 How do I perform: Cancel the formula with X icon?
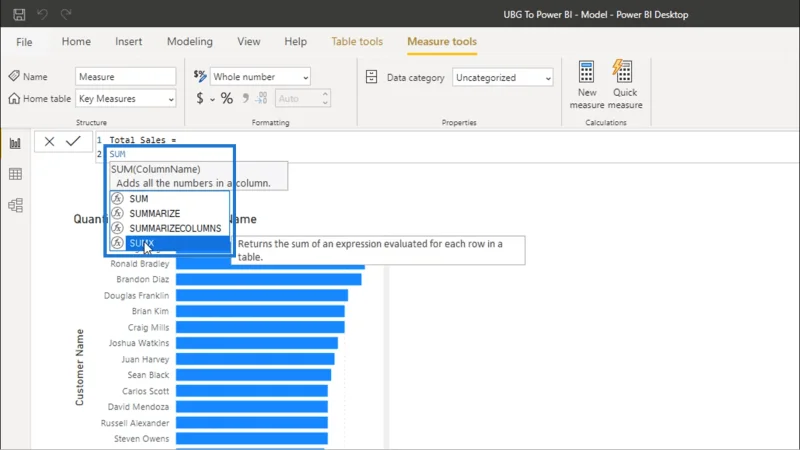coord(49,141)
